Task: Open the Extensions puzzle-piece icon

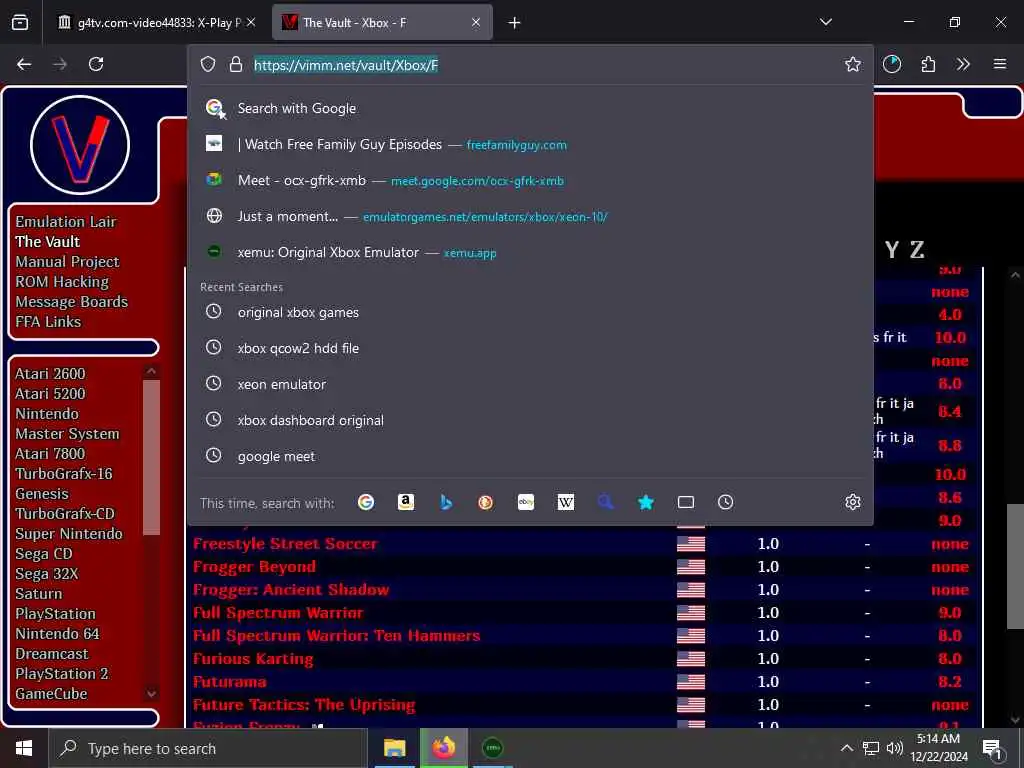Action: (x=928, y=64)
